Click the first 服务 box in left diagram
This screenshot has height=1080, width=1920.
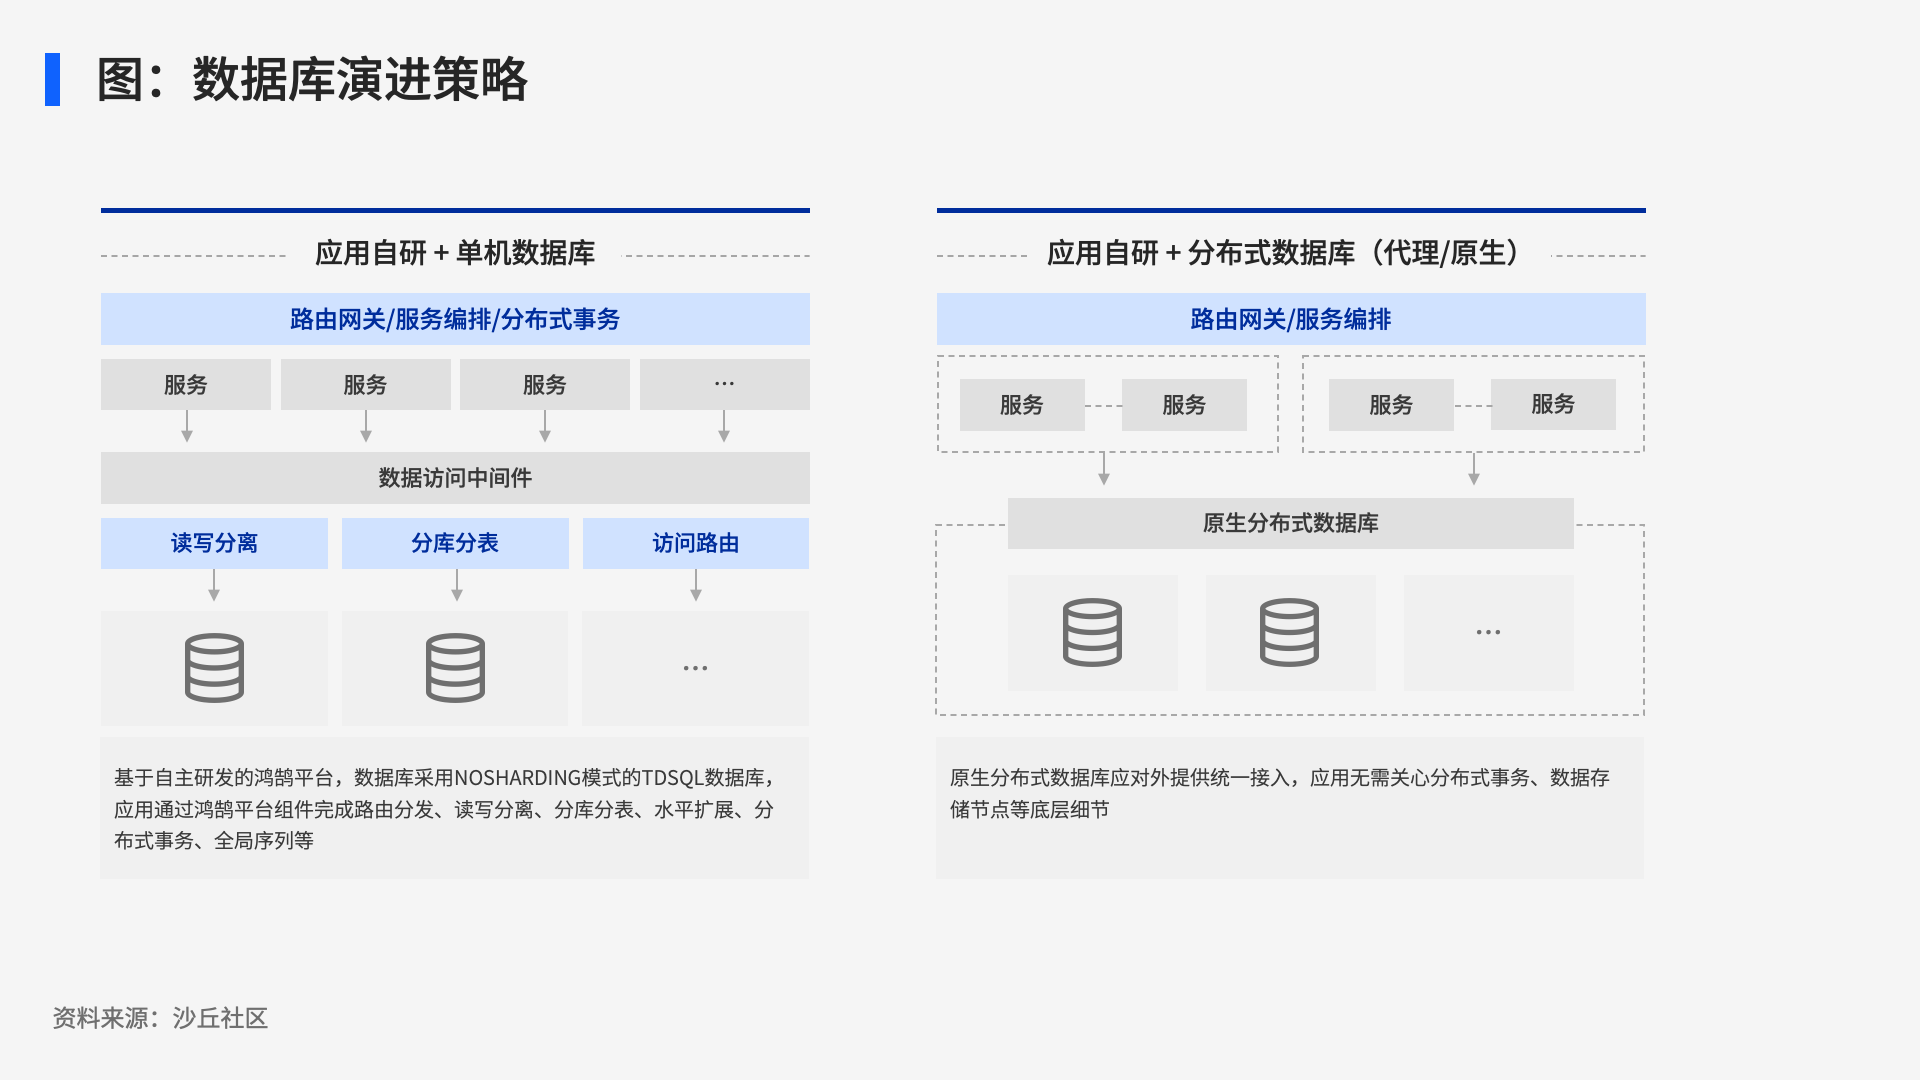[x=186, y=384]
